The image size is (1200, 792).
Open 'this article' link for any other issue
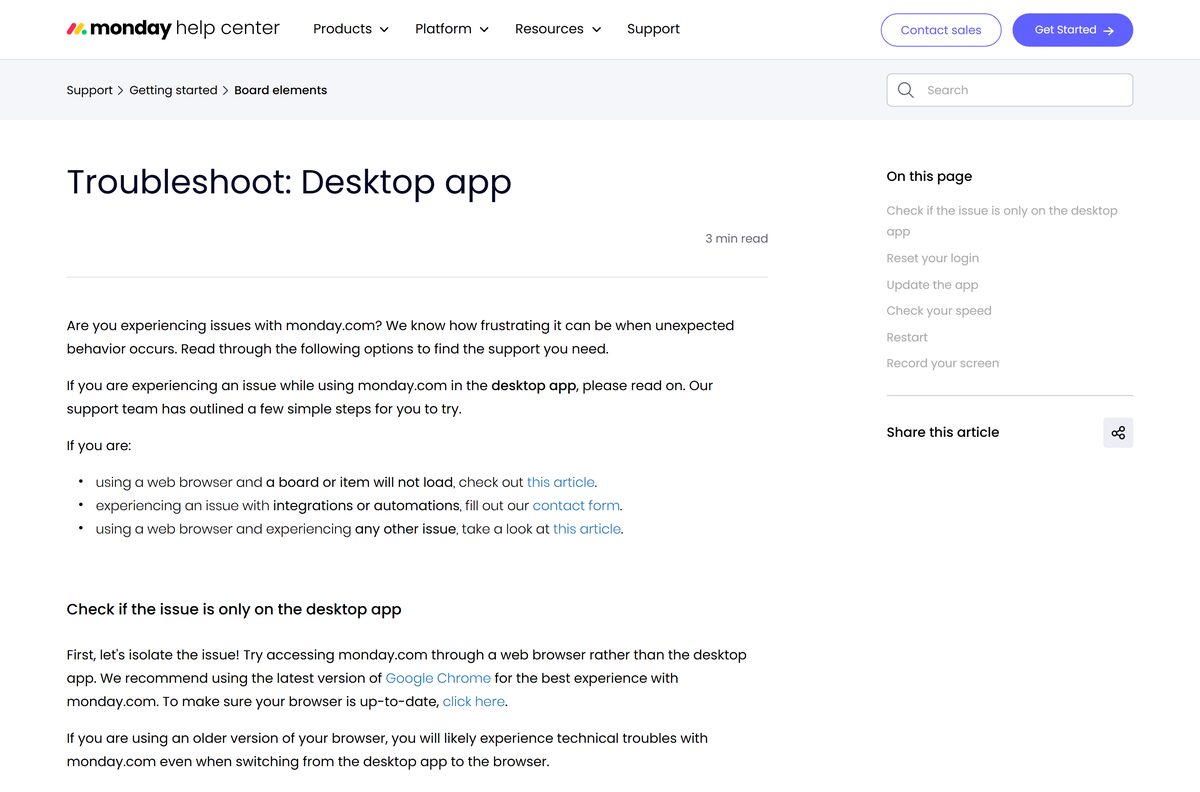[x=587, y=529]
